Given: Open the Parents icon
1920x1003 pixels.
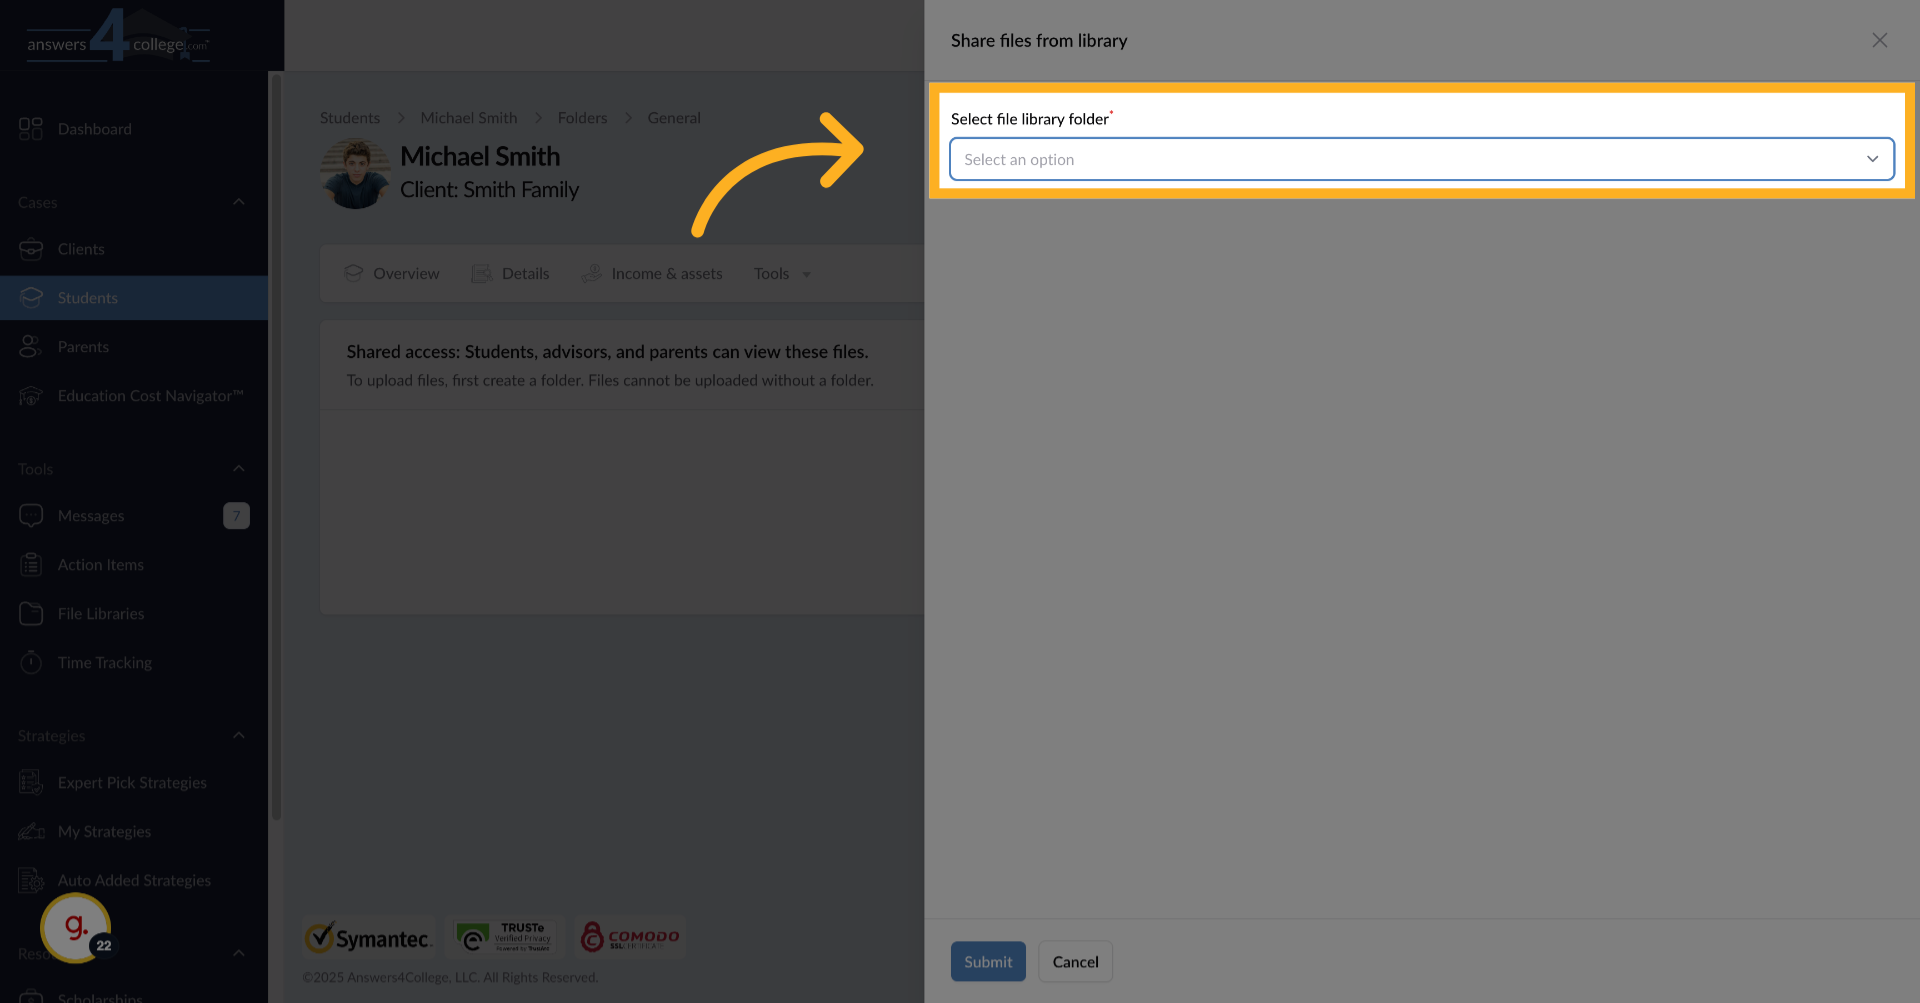Looking at the screenshot, I should click(x=31, y=346).
